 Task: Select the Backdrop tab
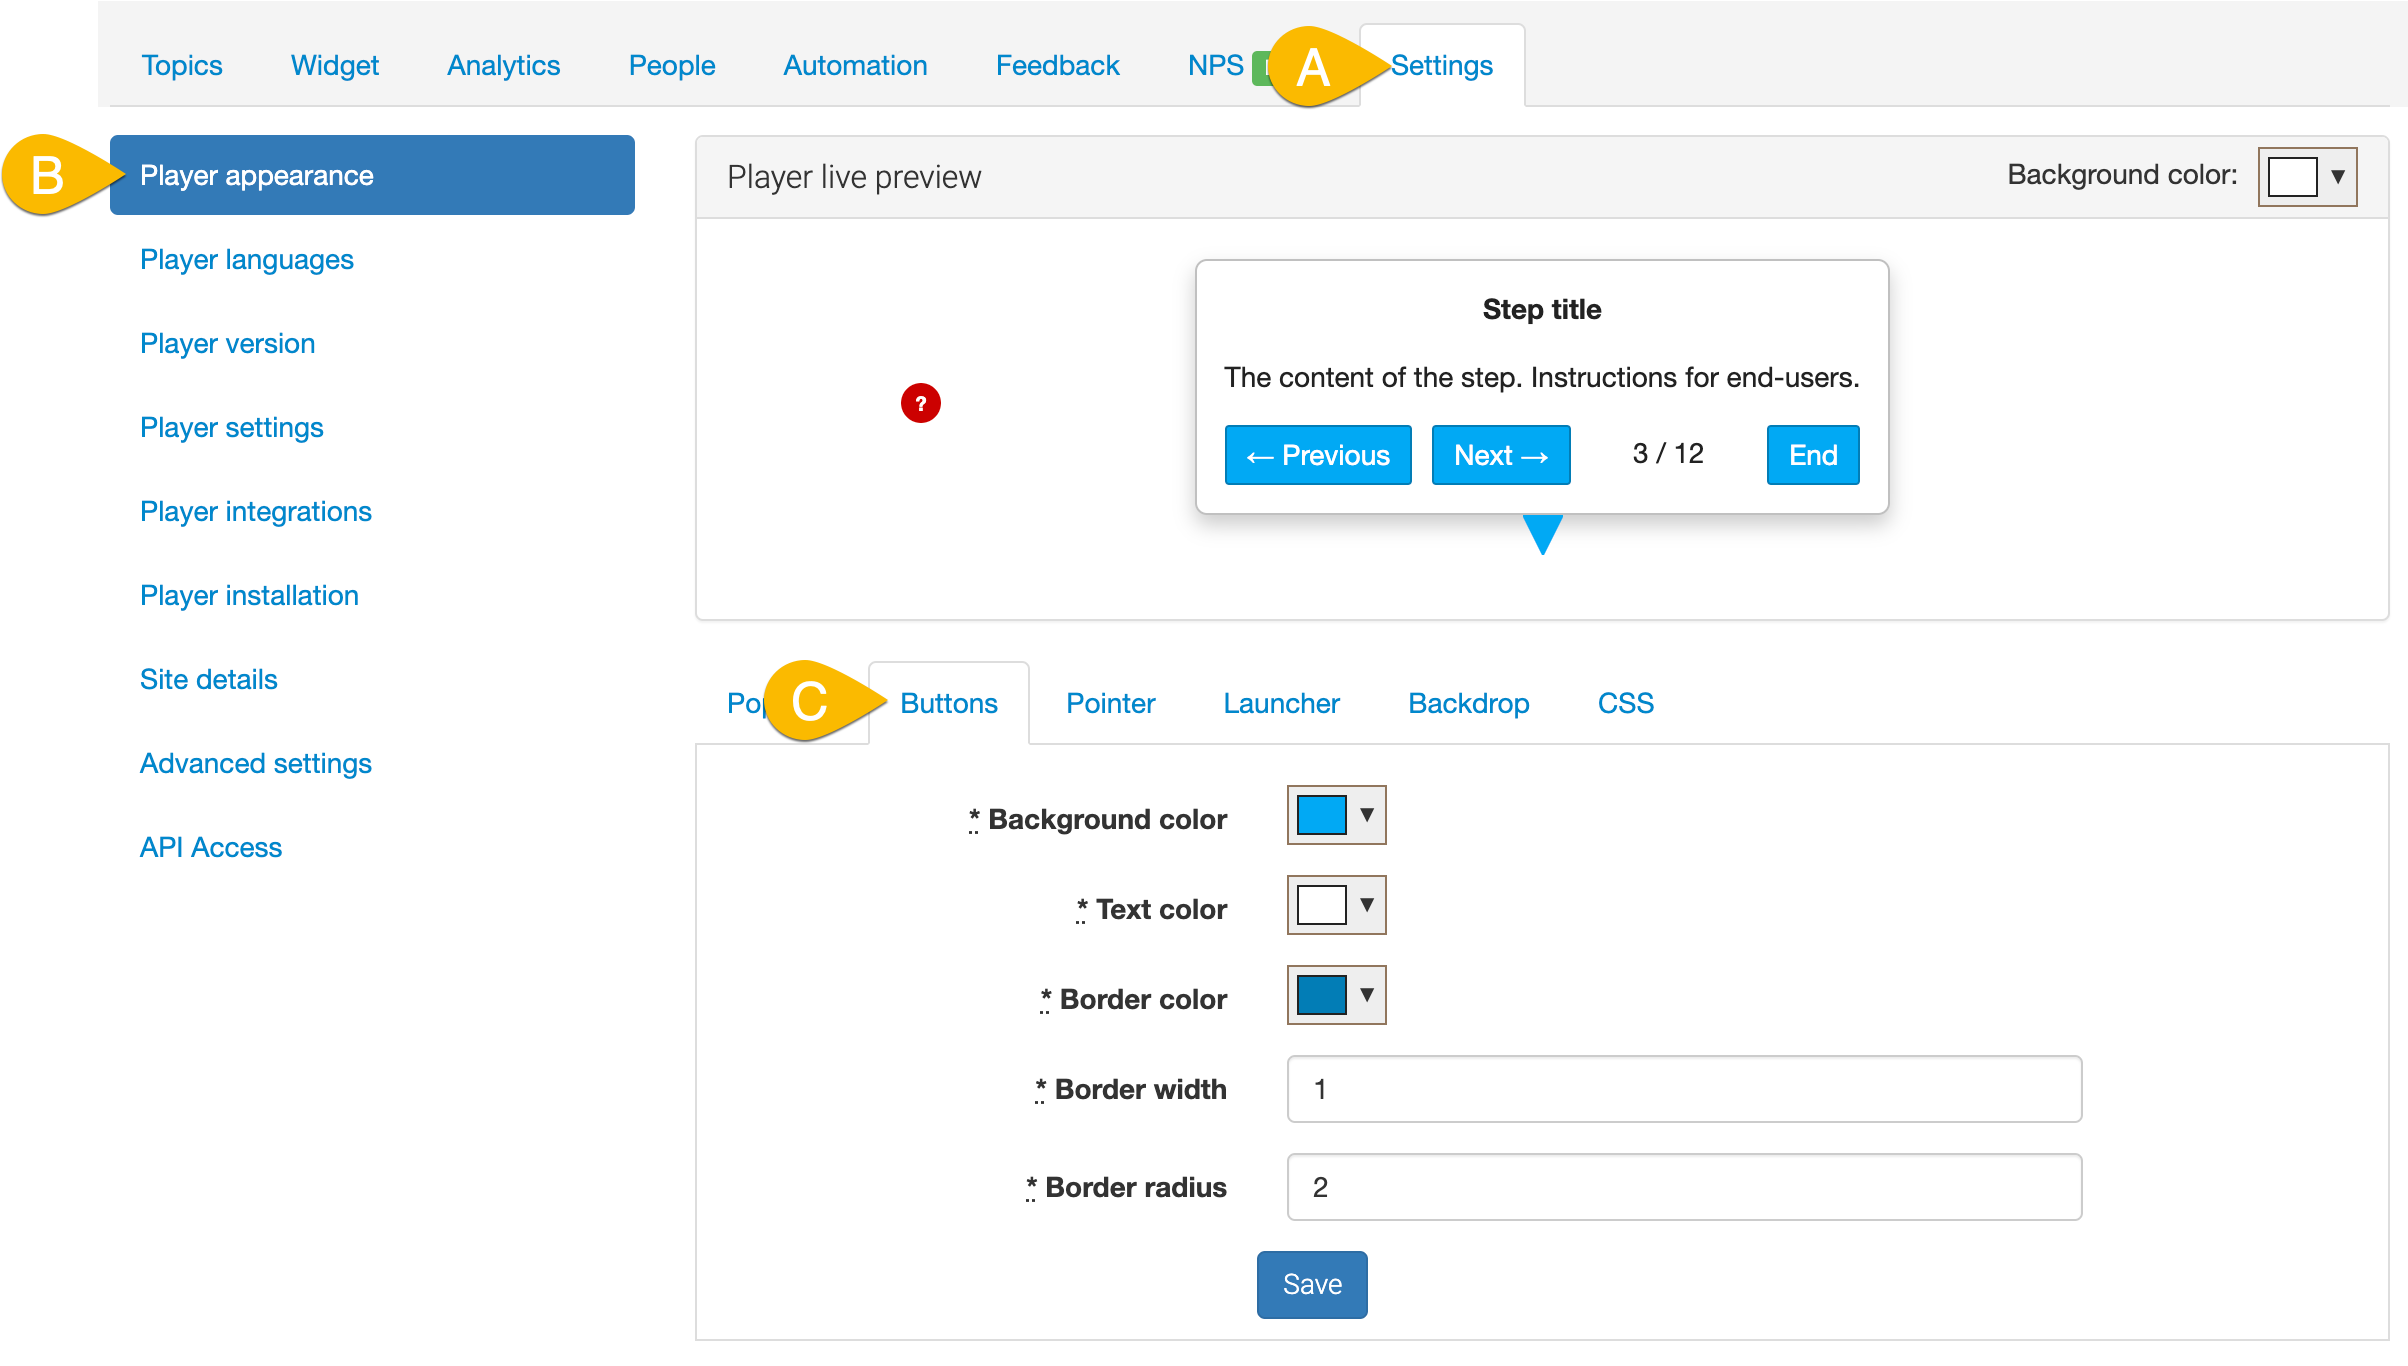tap(1468, 703)
